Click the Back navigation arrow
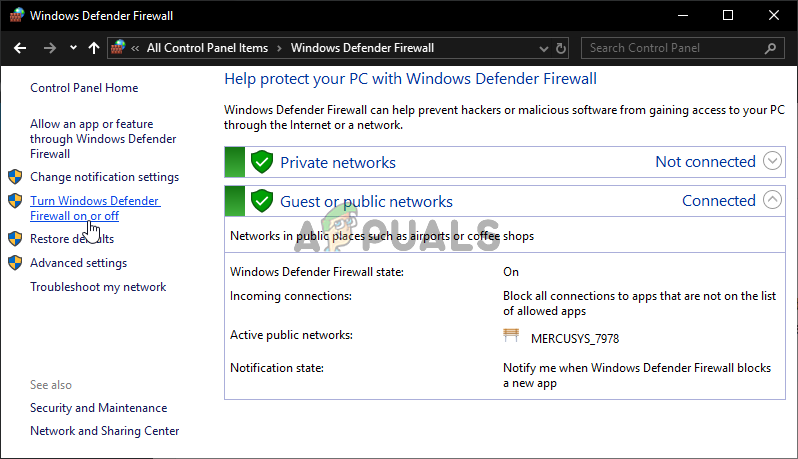The width and height of the screenshot is (798, 459). (19, 48)
